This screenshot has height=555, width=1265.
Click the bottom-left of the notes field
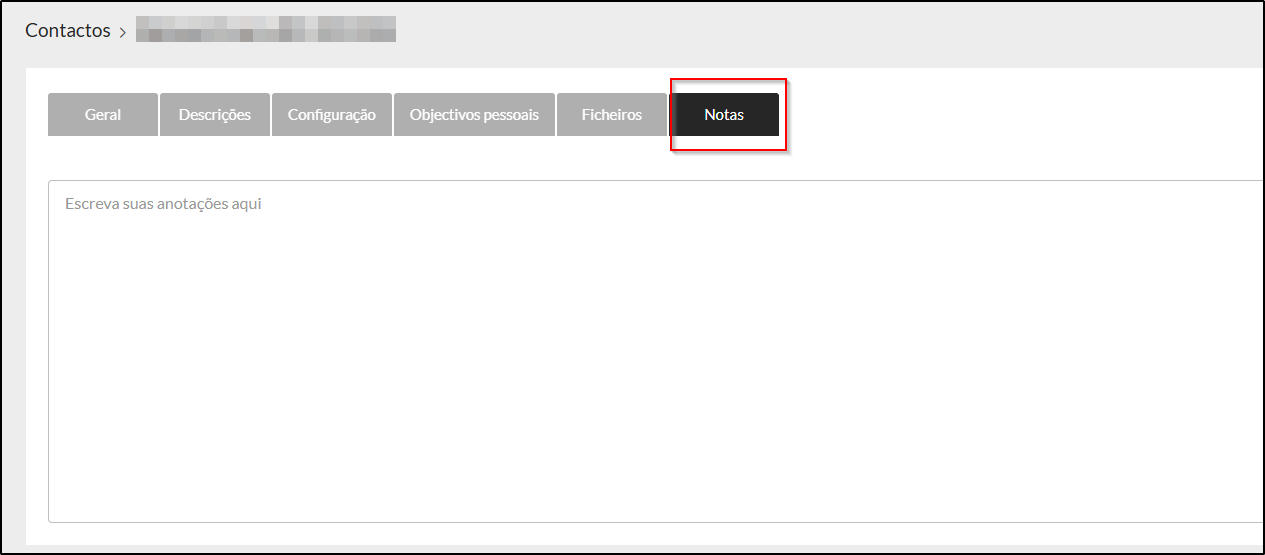80,500
